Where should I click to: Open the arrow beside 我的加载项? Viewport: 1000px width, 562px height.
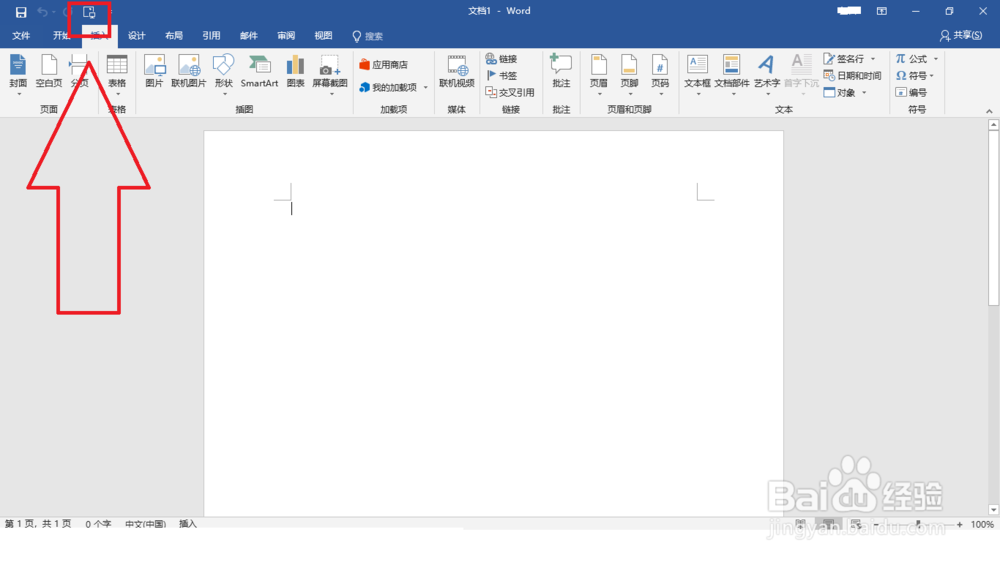point(425,87)
